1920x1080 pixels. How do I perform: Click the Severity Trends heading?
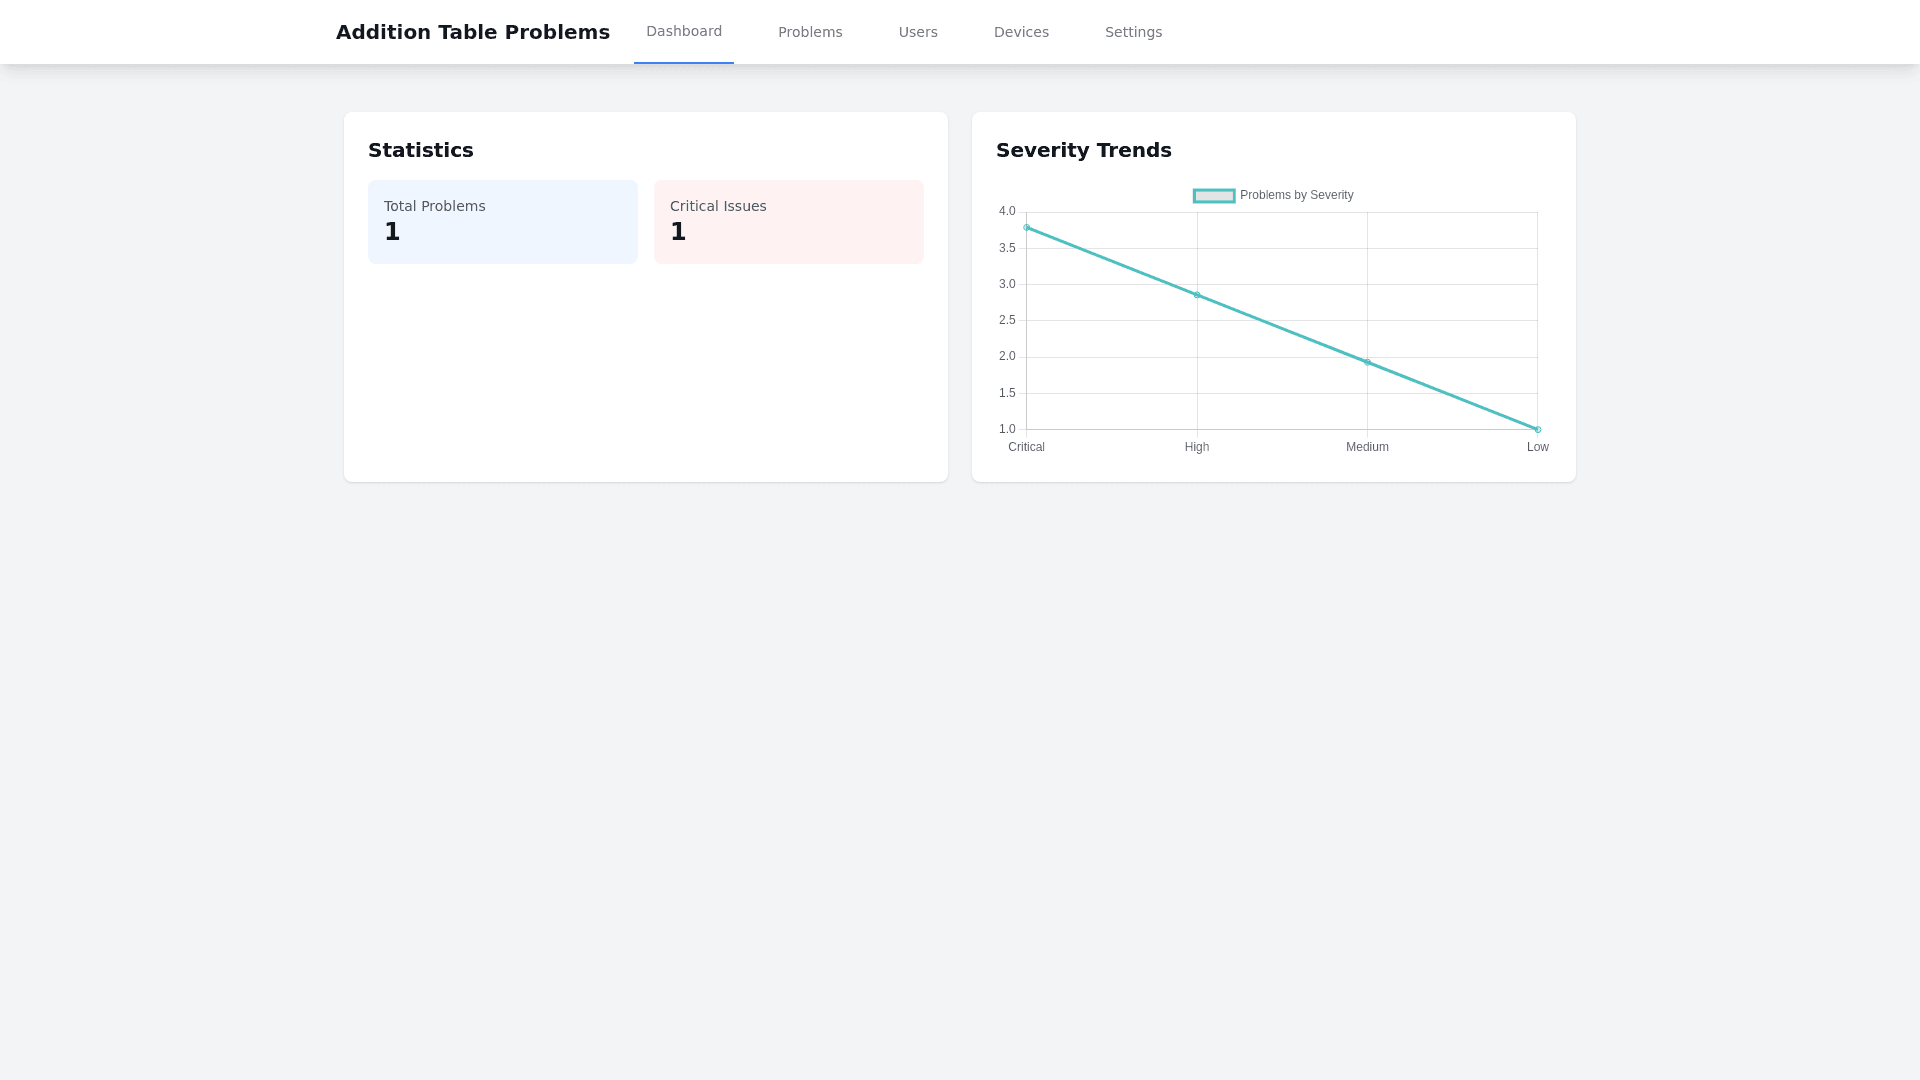[x=1083, y=150]
